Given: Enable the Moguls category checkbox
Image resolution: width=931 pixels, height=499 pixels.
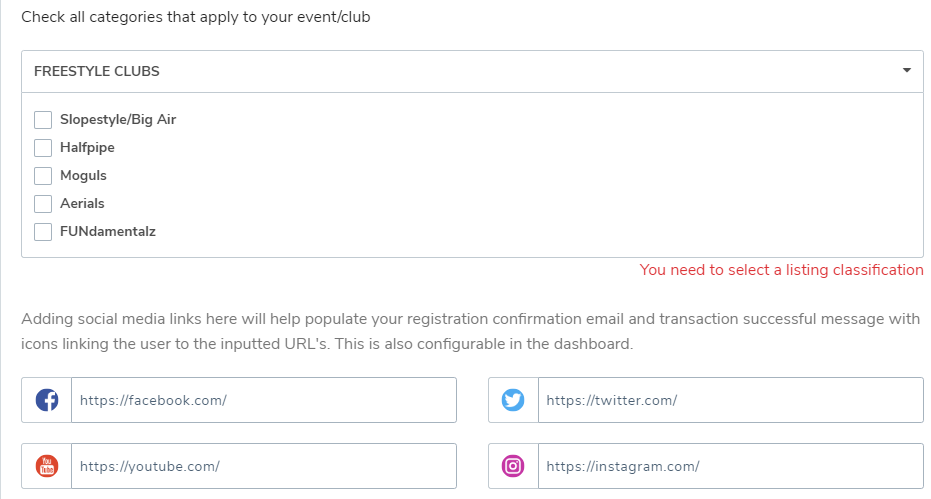Looking at the screenshot, I should tap(43, 176).
